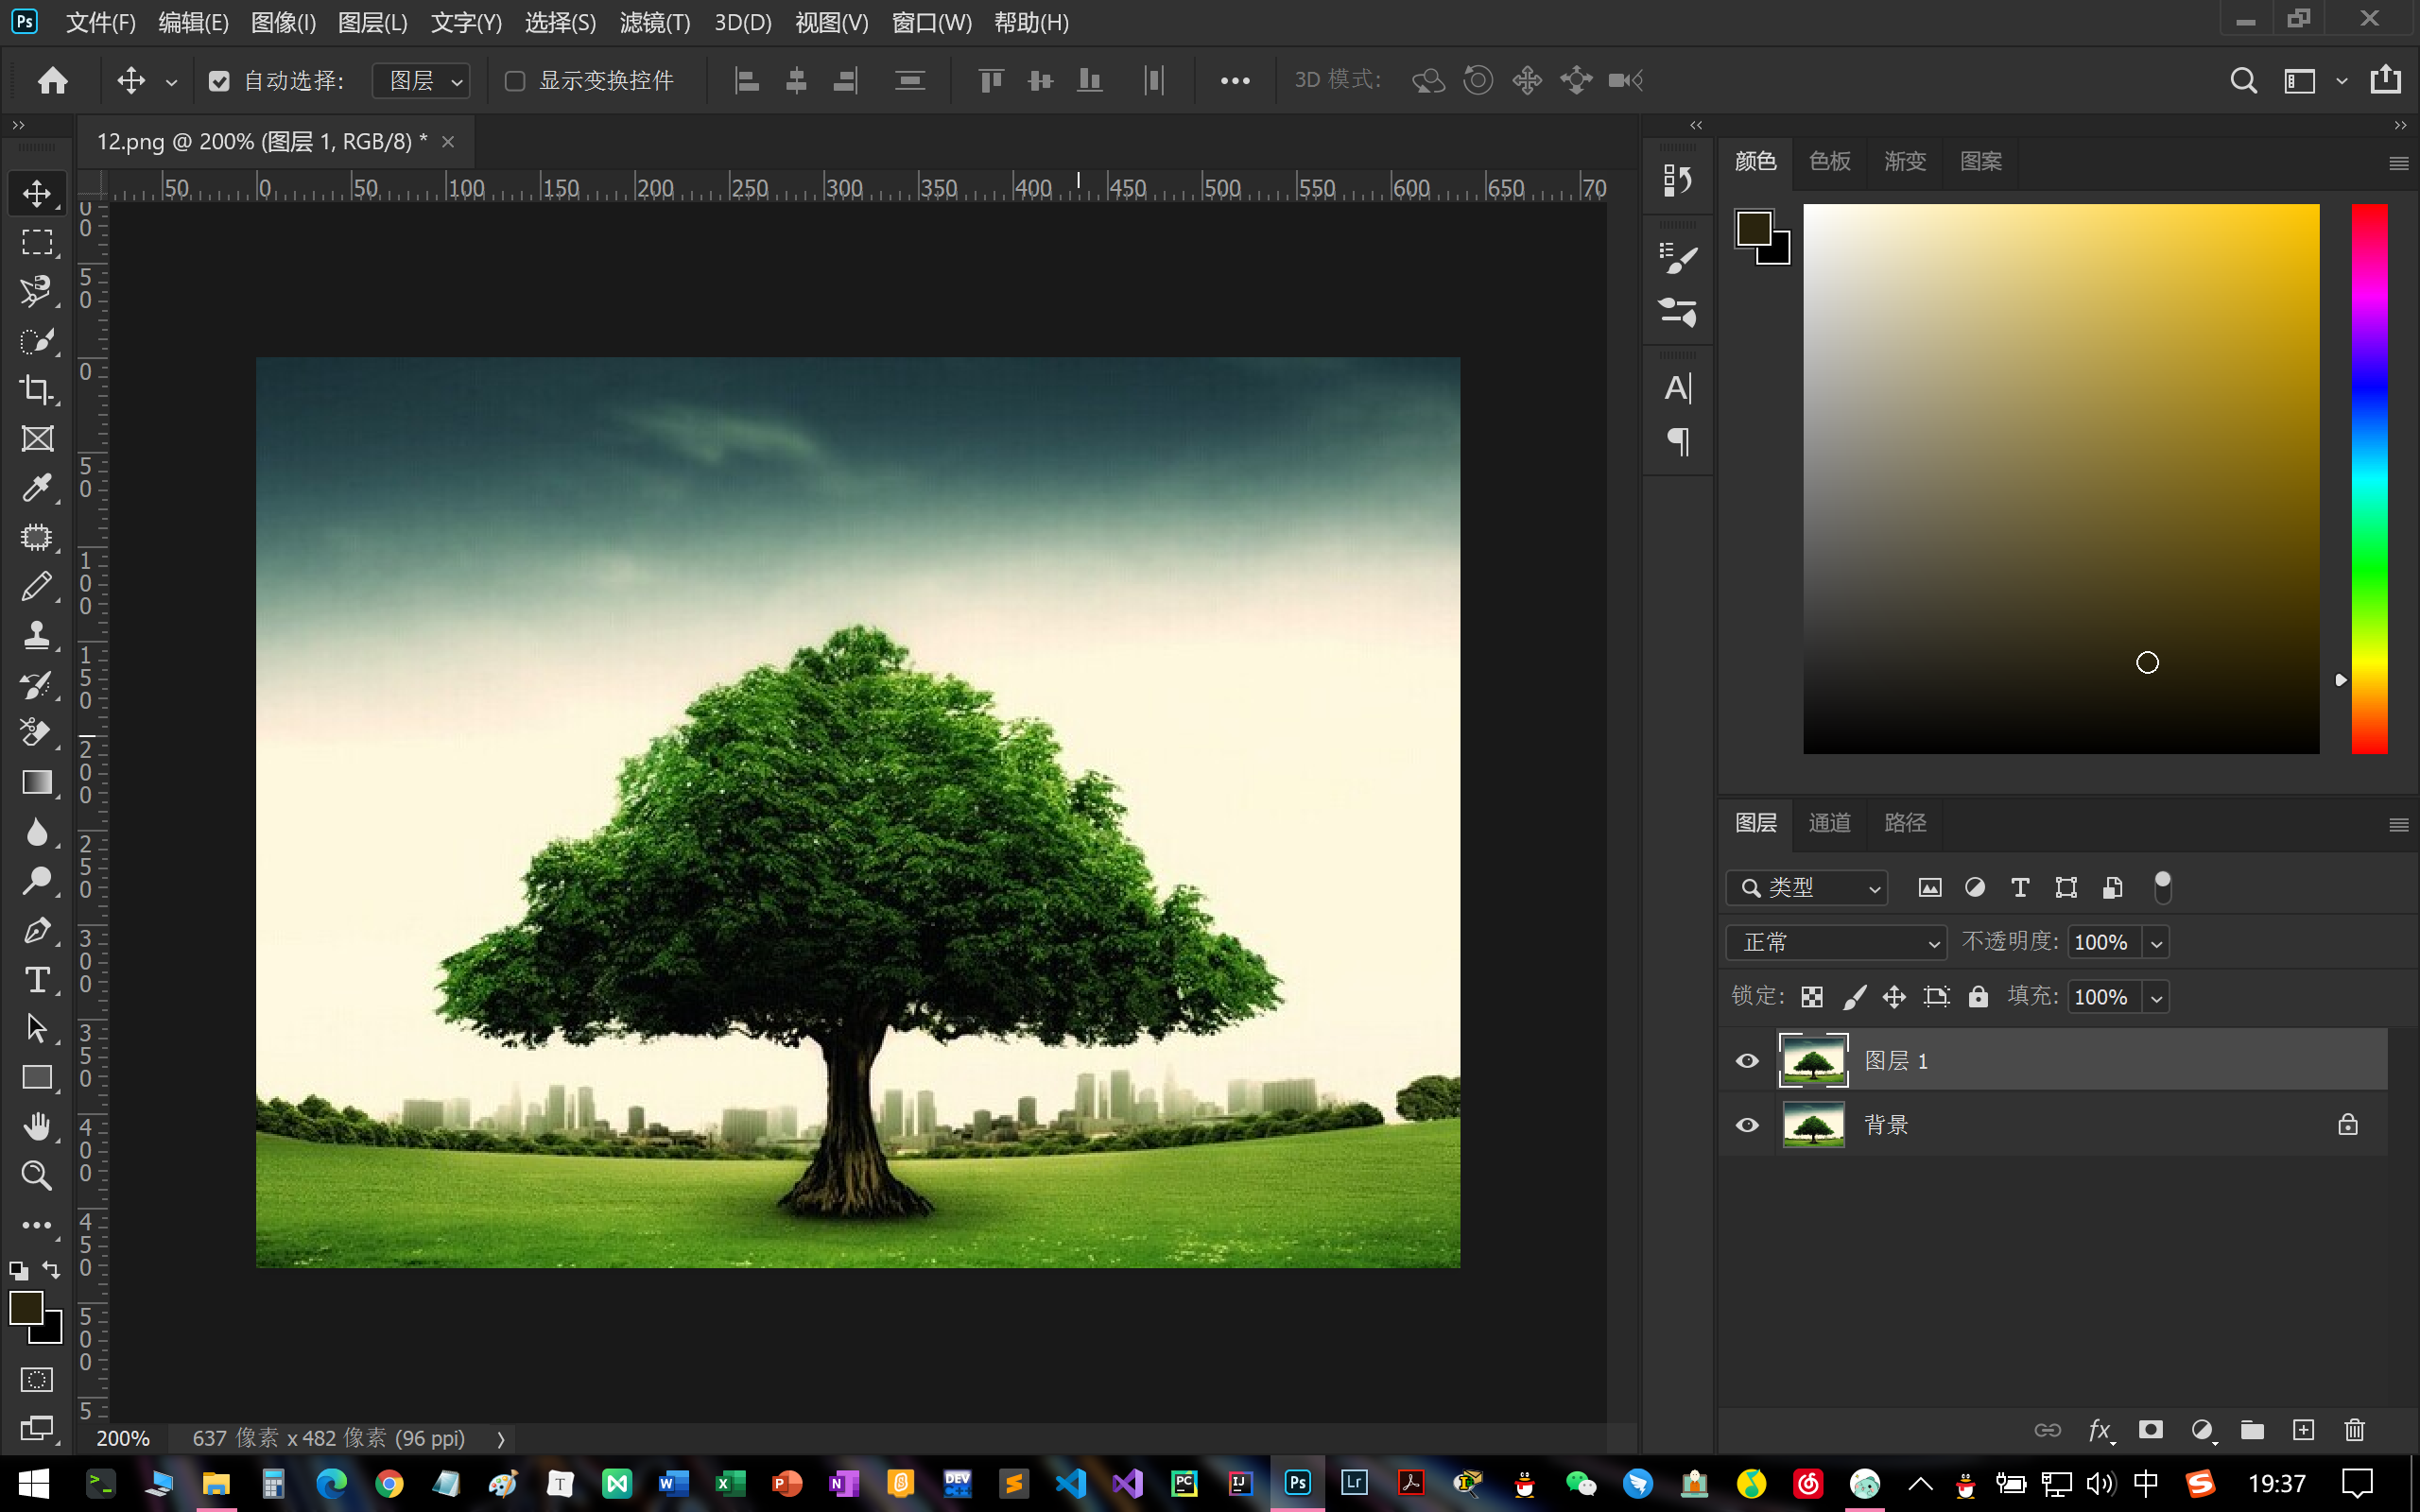This screenshot has width=2420, height=1512.
Task: Hide 图层 1 via eye icon
Action: [x=1747, y=1060]
